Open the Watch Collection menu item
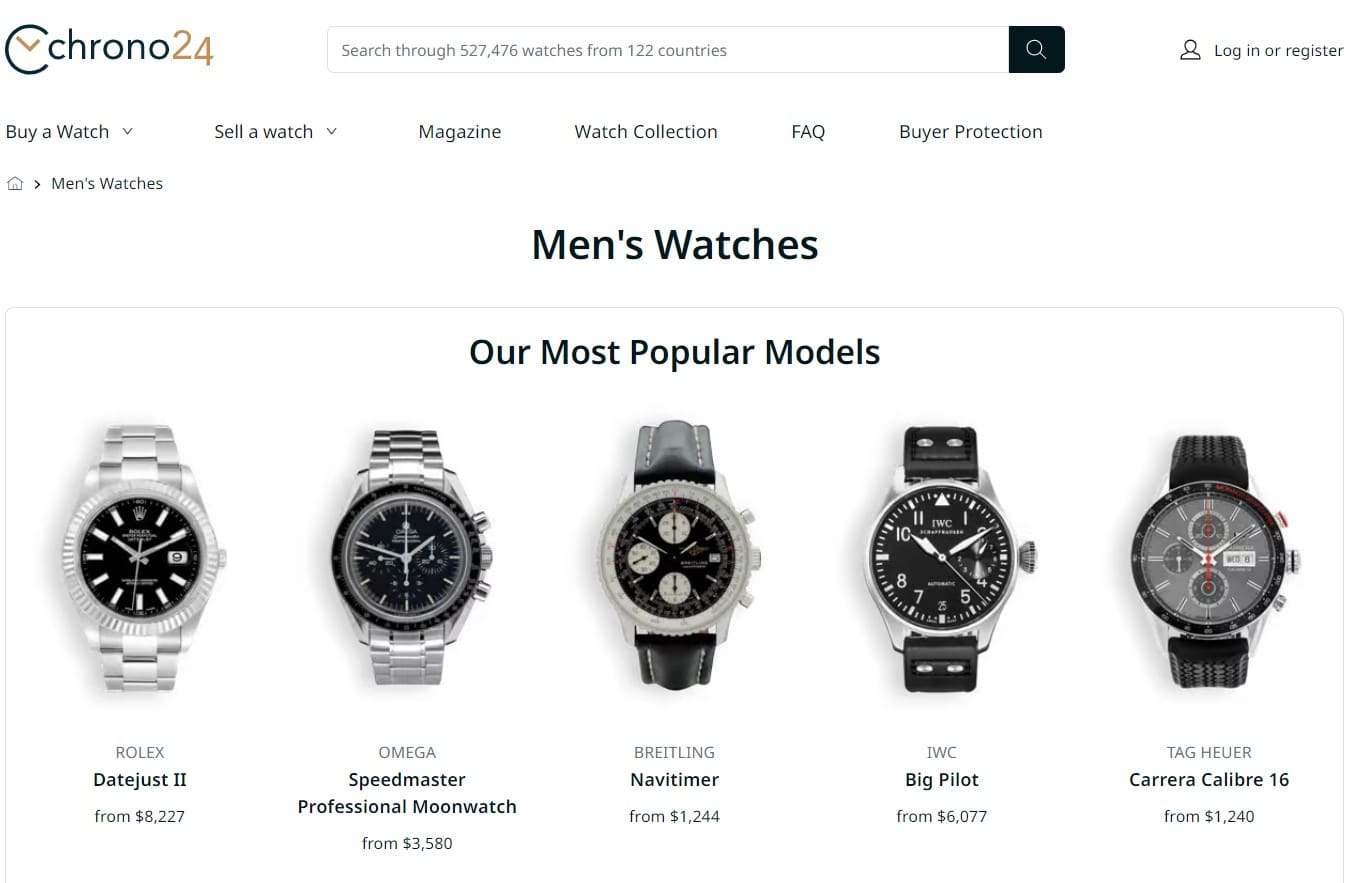This screenshot has height=883, width=1348. coord(646,132)
